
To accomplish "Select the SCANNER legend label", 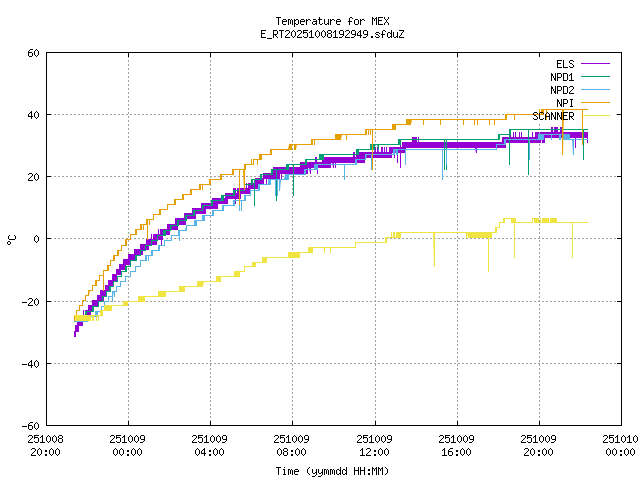I will [x=553, y=116].
